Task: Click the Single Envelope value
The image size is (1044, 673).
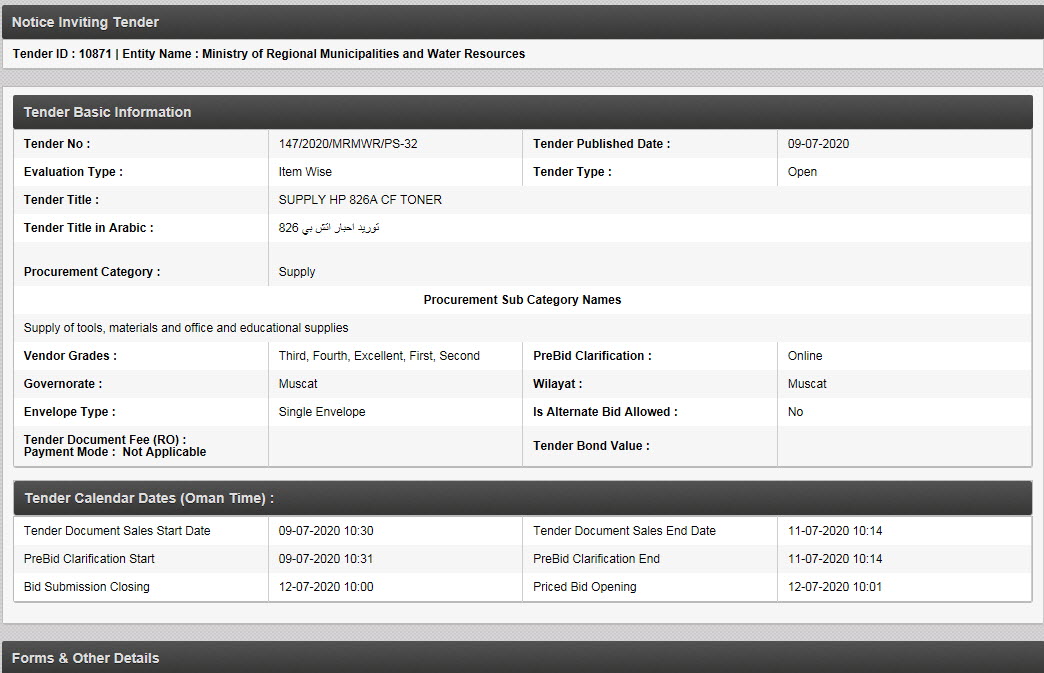Action: point(322,412)
